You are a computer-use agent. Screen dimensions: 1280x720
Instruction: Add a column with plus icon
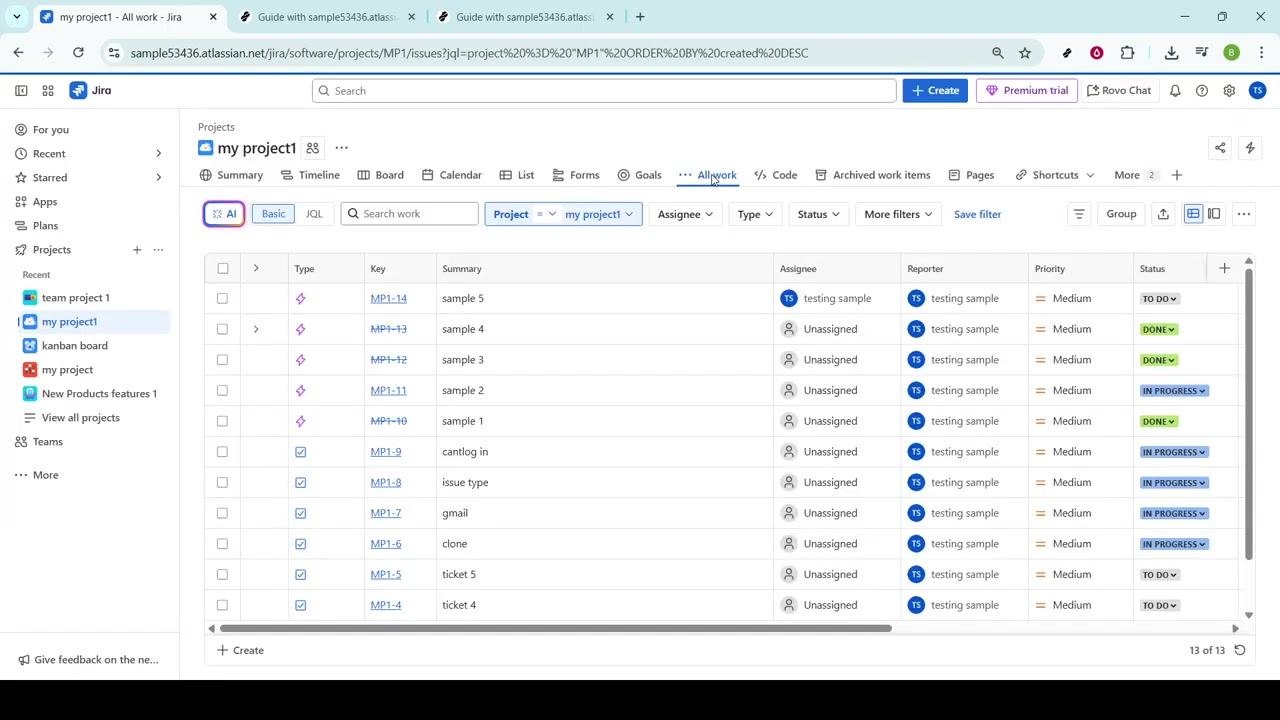[x=1224, y=268]
